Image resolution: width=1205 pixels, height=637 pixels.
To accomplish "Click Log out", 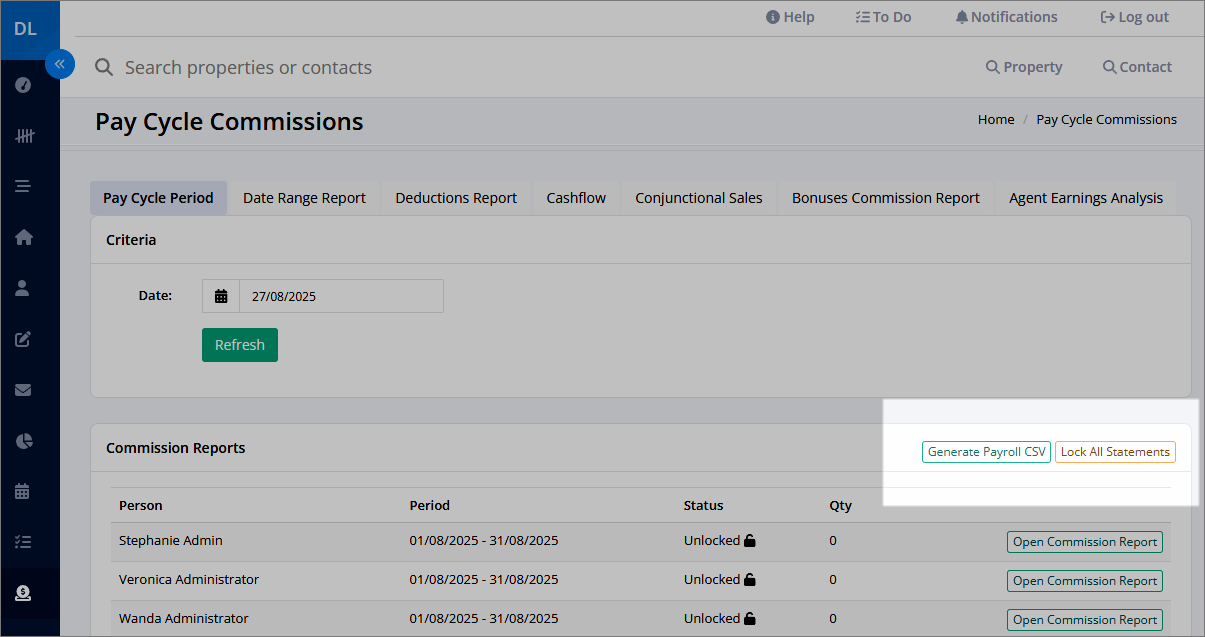I will click(x=1134, y=17).
